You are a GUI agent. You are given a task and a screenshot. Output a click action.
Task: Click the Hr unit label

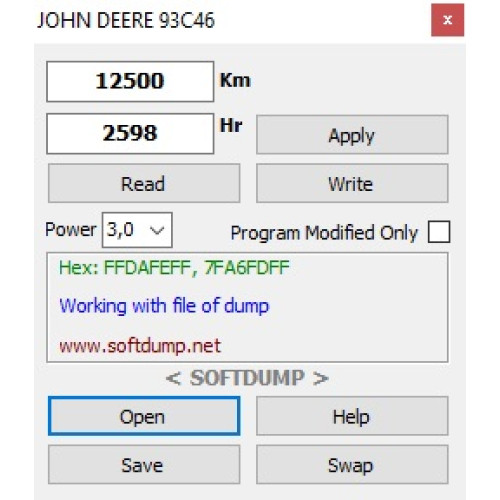231,125
